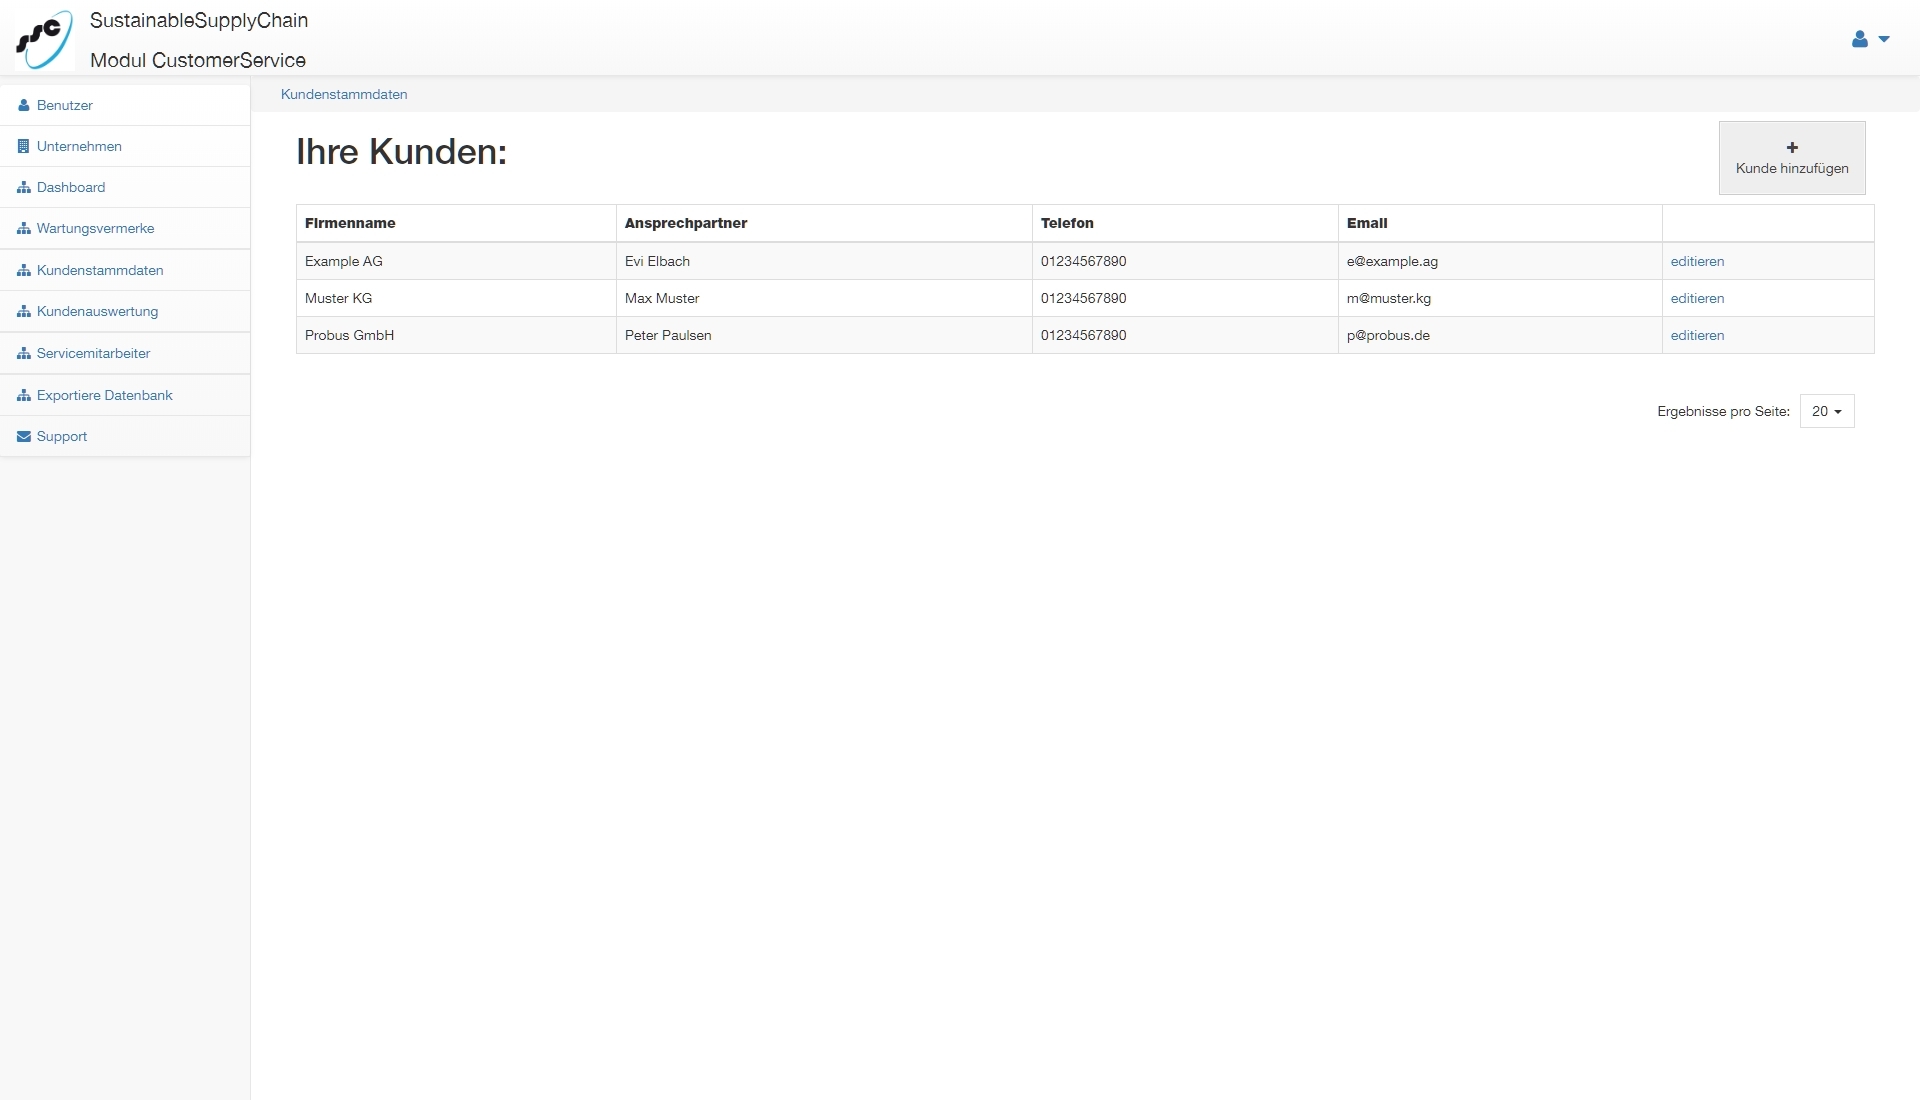
Task: Go to Servicemitarbeiter menu entry
Action: tap(93, 353)
